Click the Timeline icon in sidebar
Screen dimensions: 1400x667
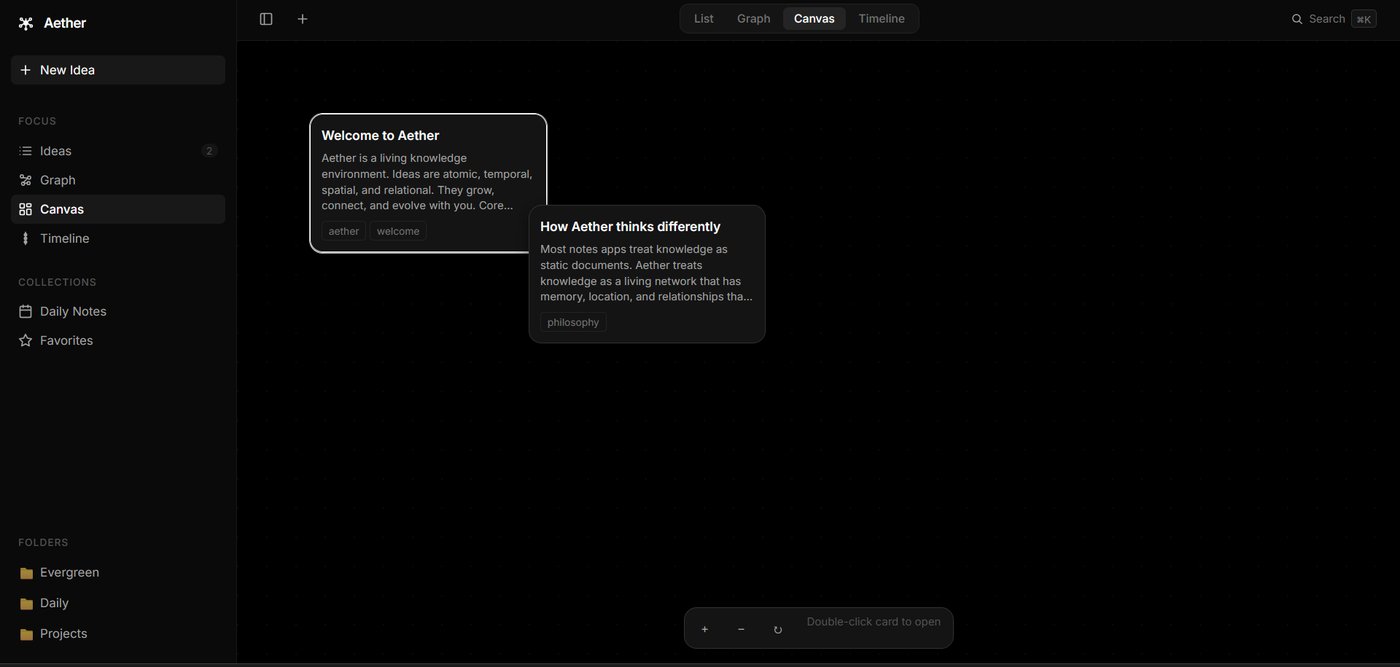[x=26, y=238]
